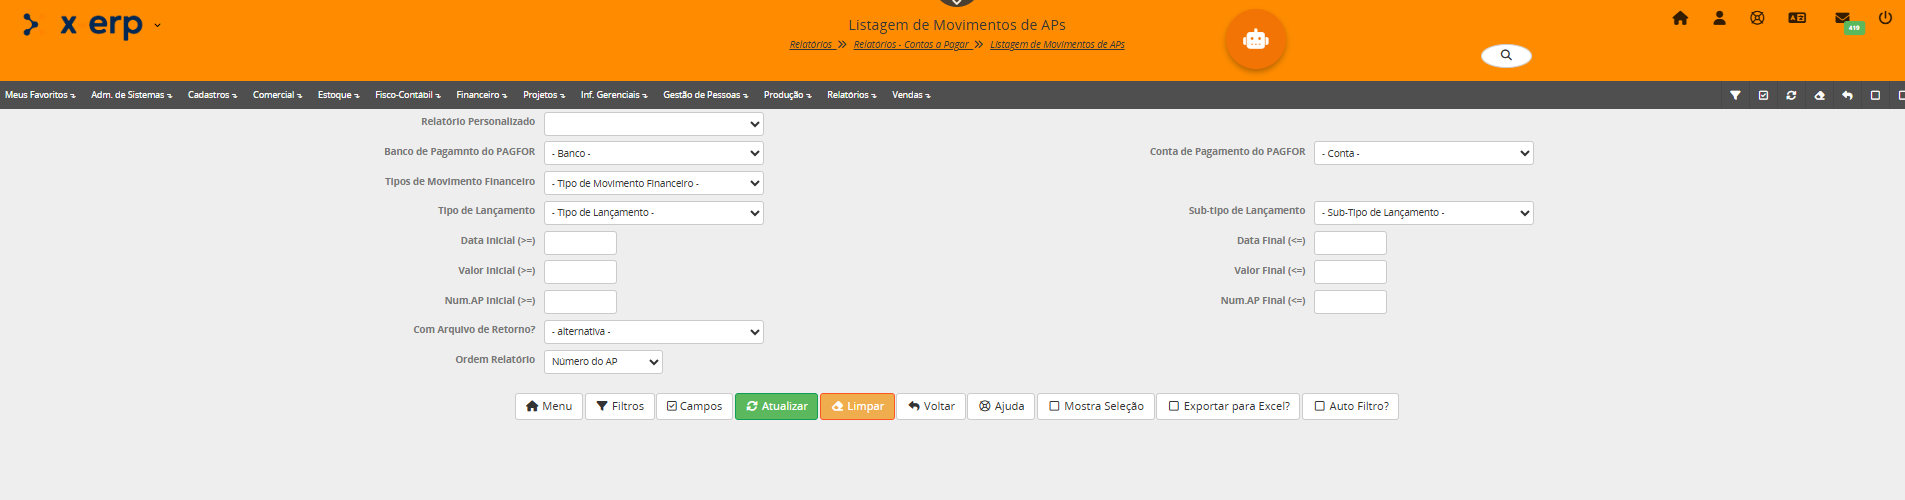This screenshot has height=500, width=1905.
Task: Open the Gestão de Pessoas menu
Action: (x=705, y=96)
